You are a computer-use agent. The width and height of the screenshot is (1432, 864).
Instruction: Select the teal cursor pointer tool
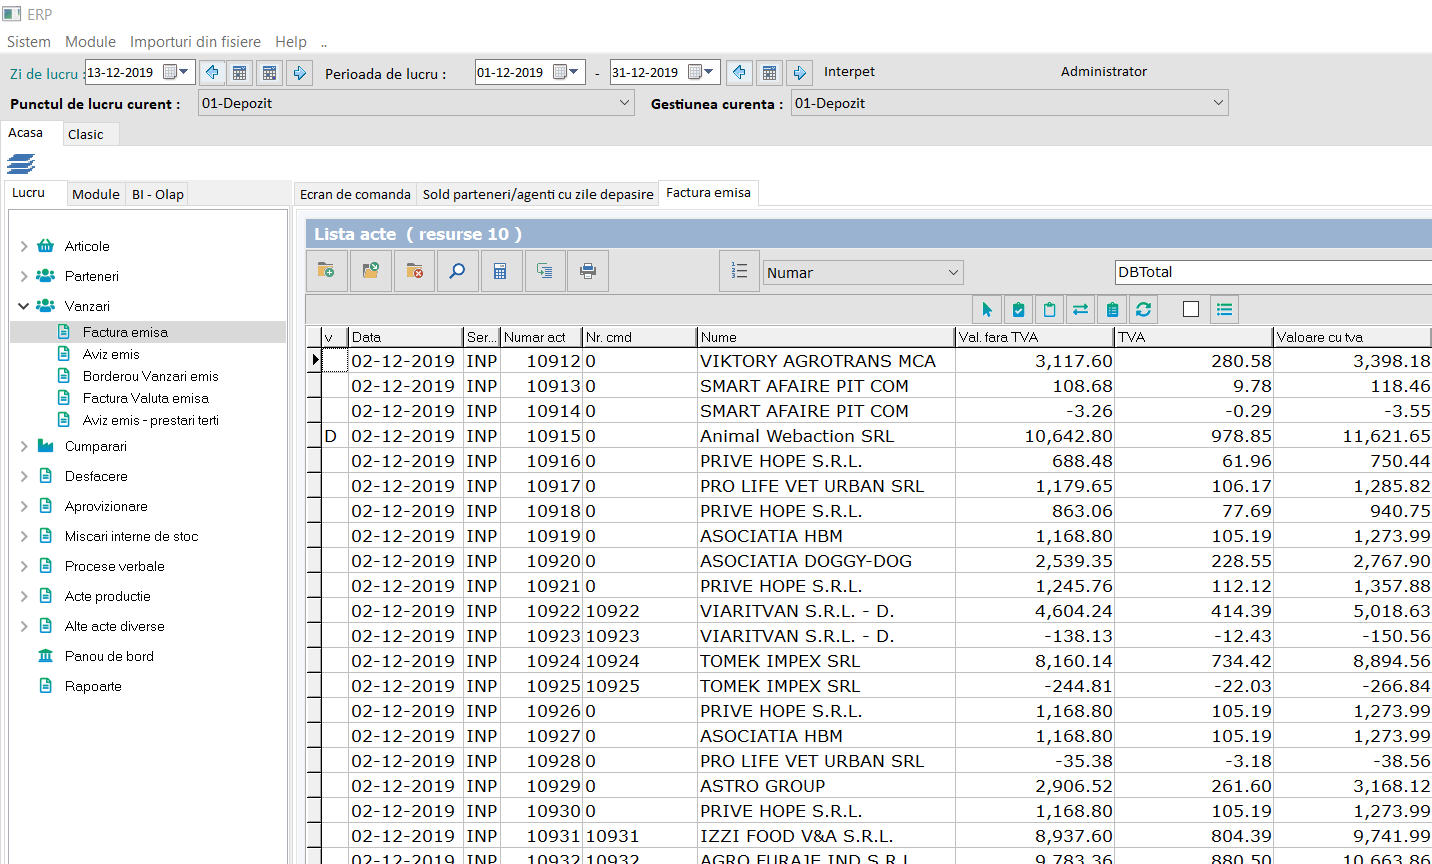pyautogui.click(x=987, y=310)
